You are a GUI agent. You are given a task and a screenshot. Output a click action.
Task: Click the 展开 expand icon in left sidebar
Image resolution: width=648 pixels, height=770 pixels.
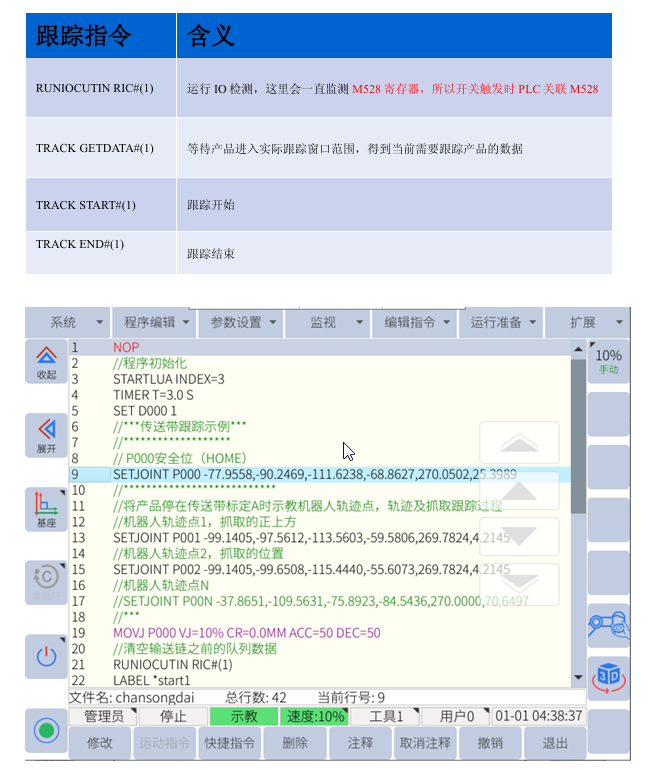coord(46,434)
